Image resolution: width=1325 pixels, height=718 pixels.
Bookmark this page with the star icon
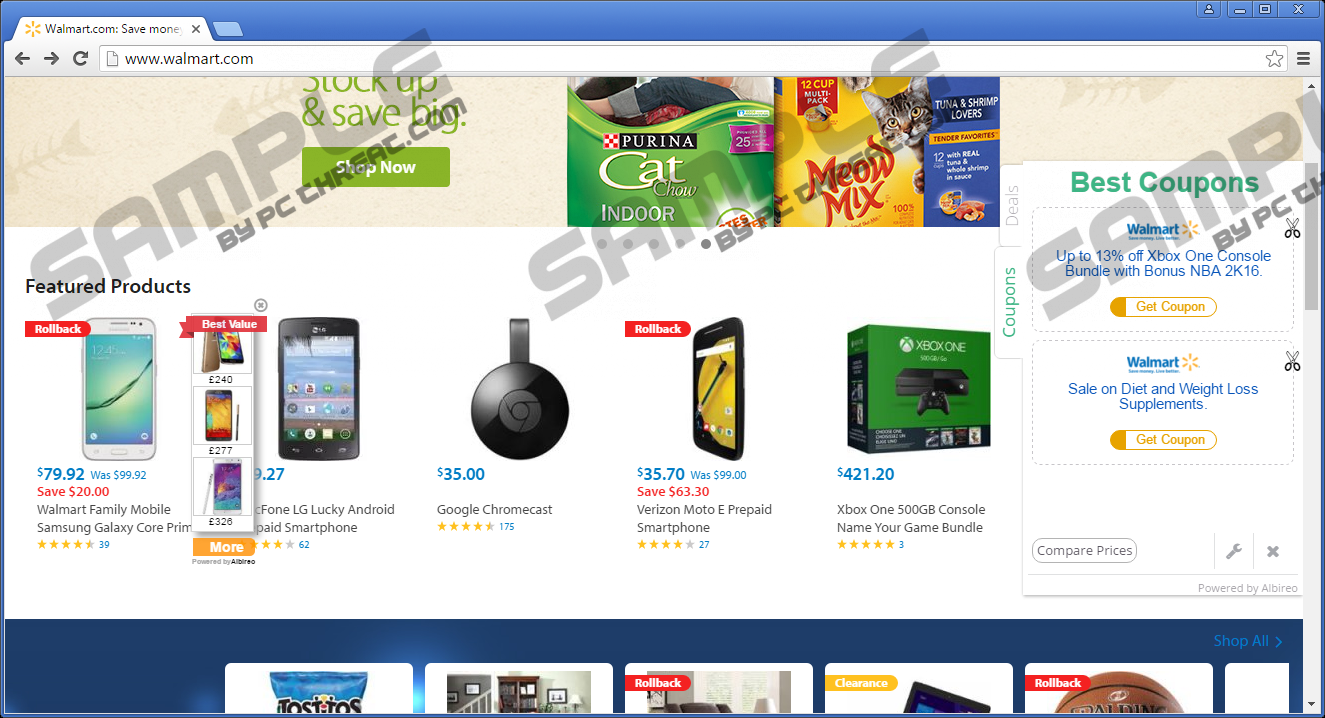[x=1274, y=59]
